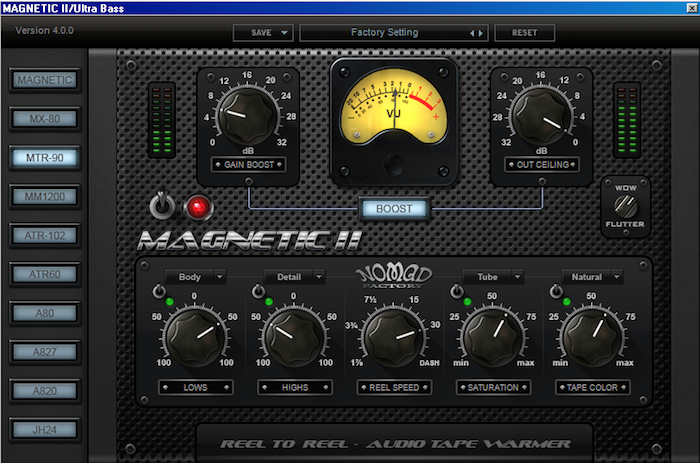Image resolution: width=700 pixels, height=463 pixels.
Task: Open the Factory Setting preset selector
Action: coord(394,33)
